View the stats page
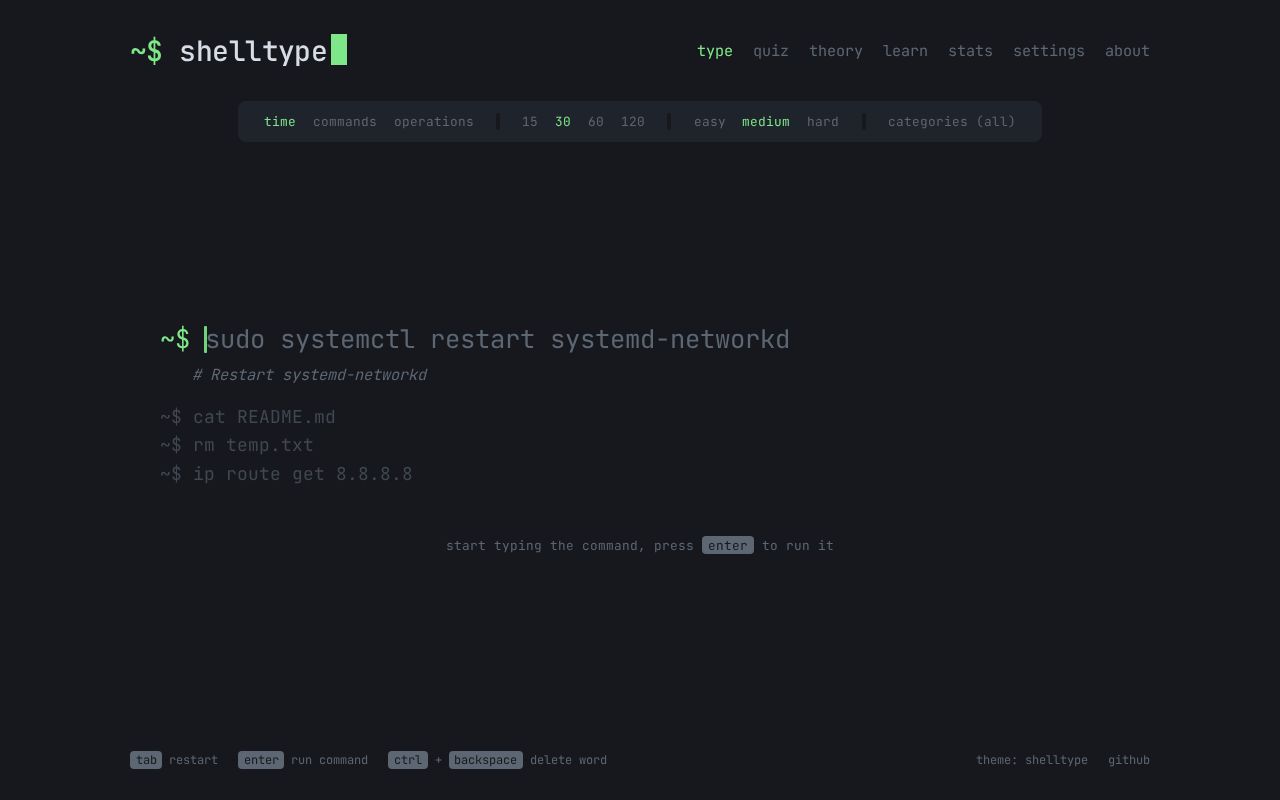The image size is (1280, 800). coord(970,51)
